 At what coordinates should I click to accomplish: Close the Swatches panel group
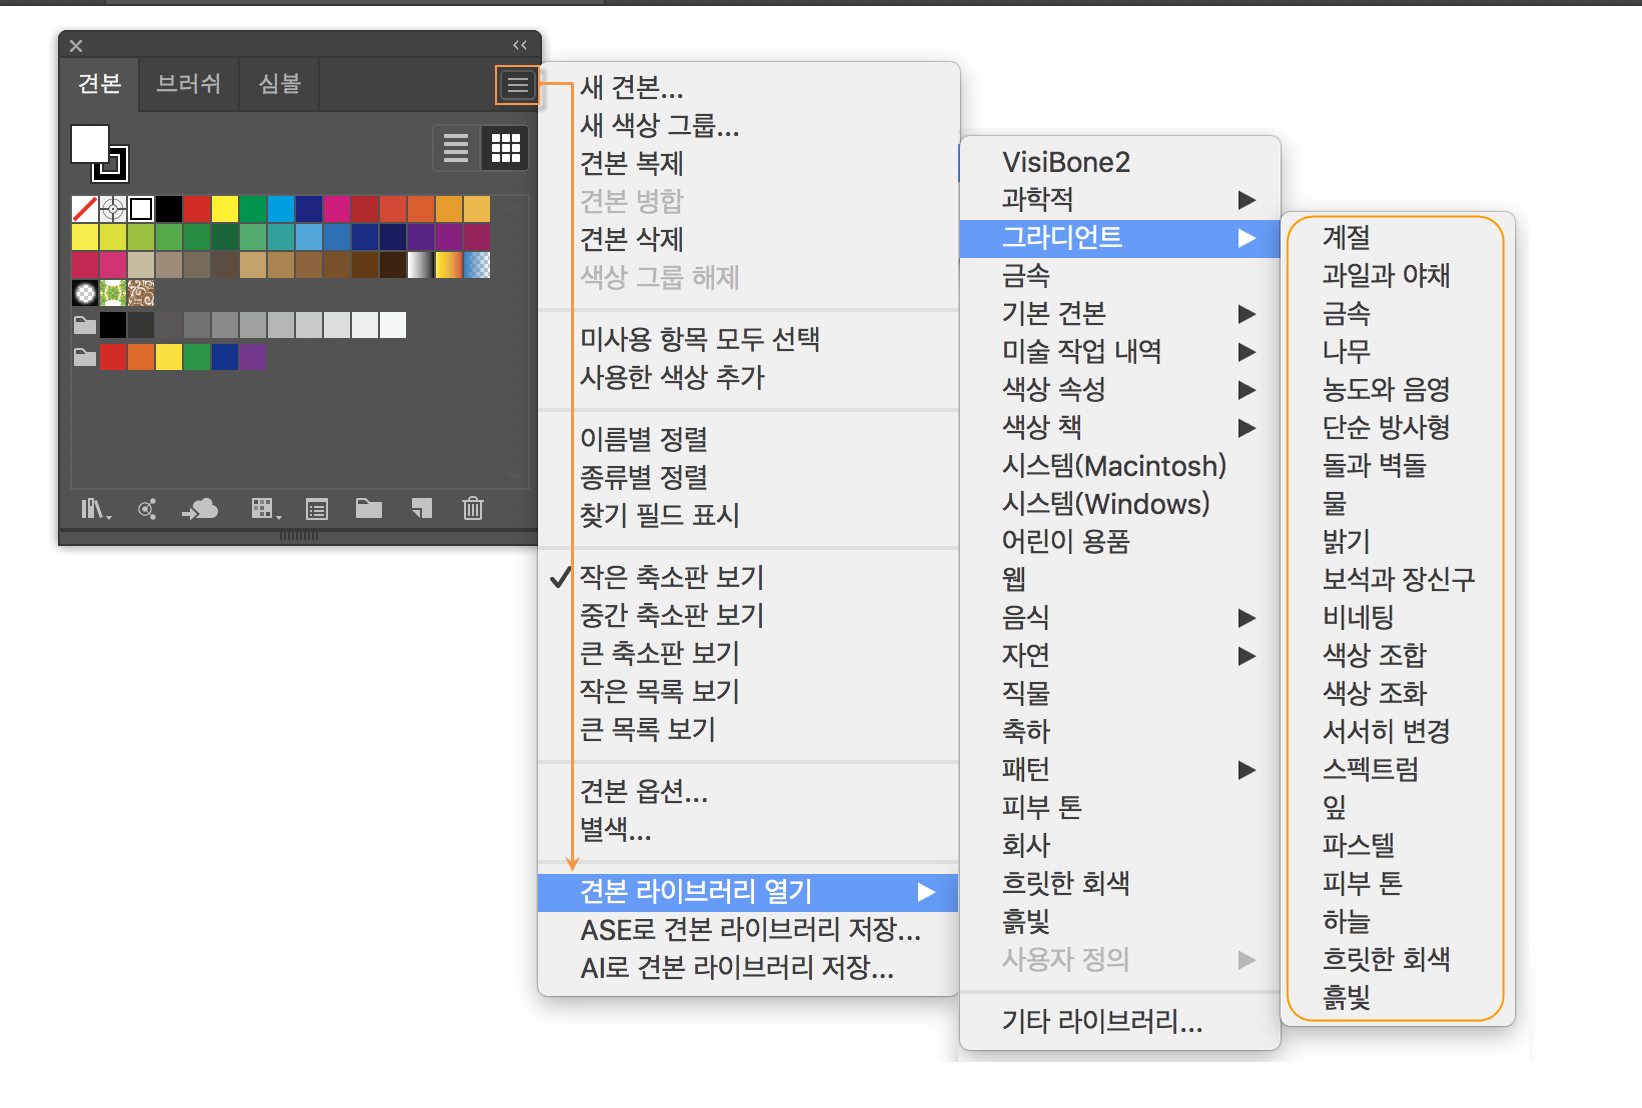(x=76, y=46)
